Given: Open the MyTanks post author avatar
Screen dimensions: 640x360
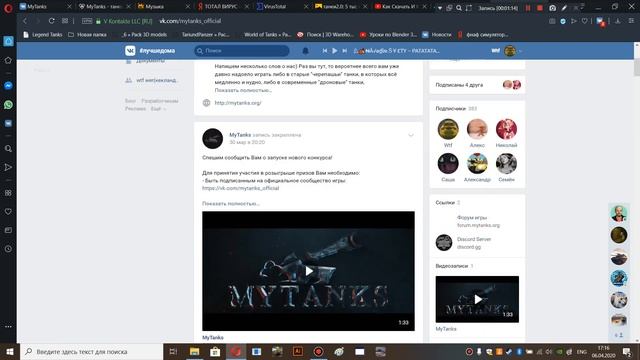Looking at the screenshot, I should tap(213, 138).
